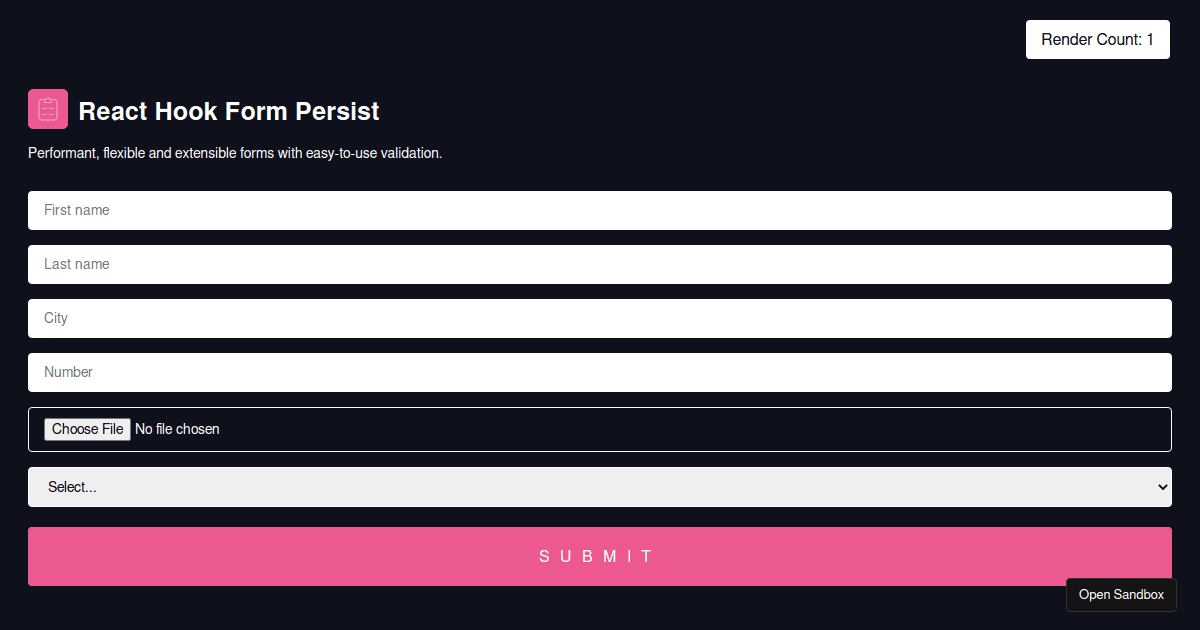Click the word 'Persist' in the page title

point(337,111)
